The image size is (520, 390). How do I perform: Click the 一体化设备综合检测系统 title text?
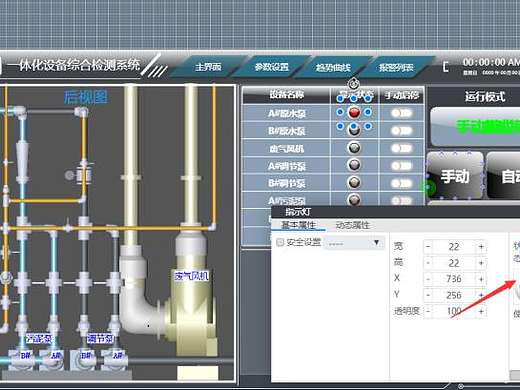(74, 65)
